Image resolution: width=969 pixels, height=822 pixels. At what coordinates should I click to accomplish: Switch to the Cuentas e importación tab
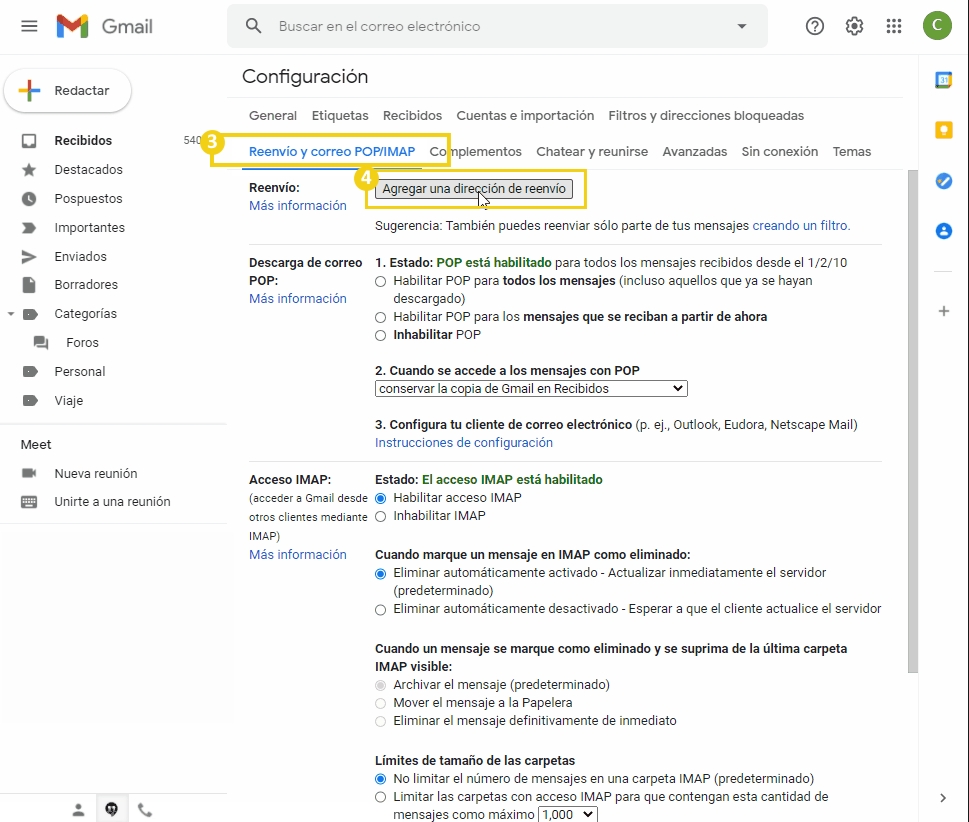(x=525, y=116)
